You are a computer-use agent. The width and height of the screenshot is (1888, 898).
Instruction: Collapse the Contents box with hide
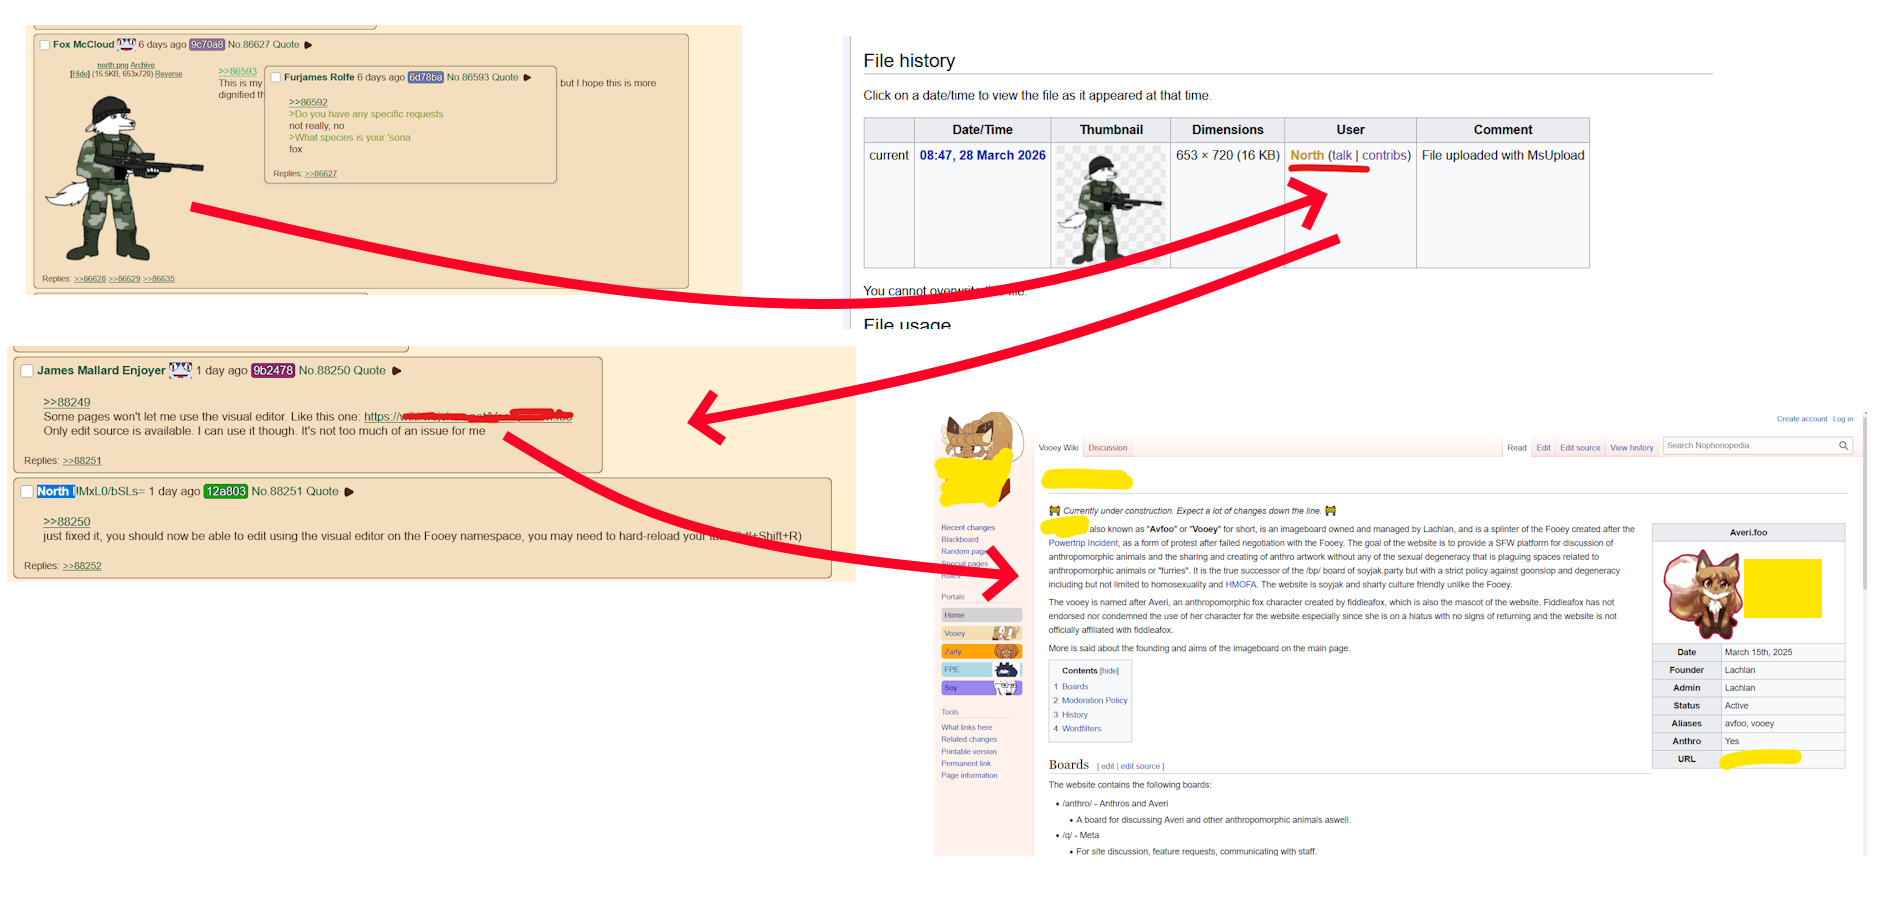(1110, 671)
